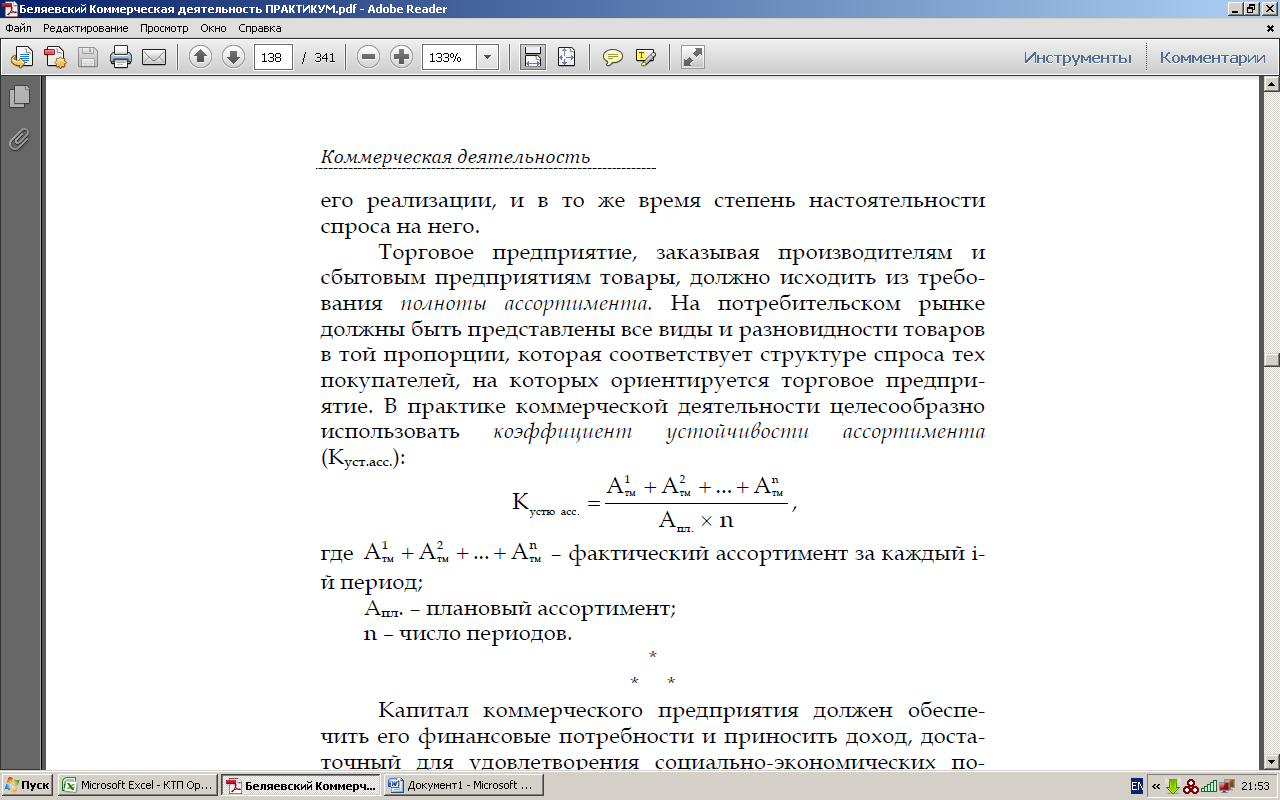1280x800 pixels.
Task: Click the 133% zoom value field
Action: click(450, 57)
